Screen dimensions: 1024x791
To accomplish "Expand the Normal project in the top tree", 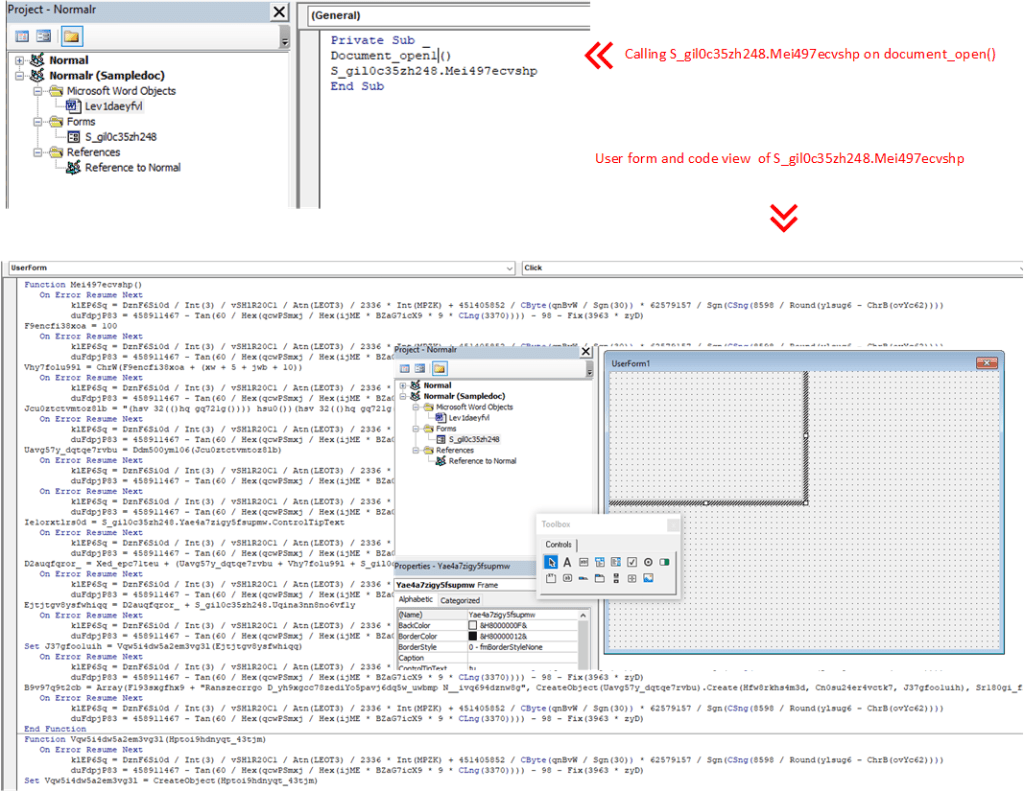I will [x=21, y=61].
